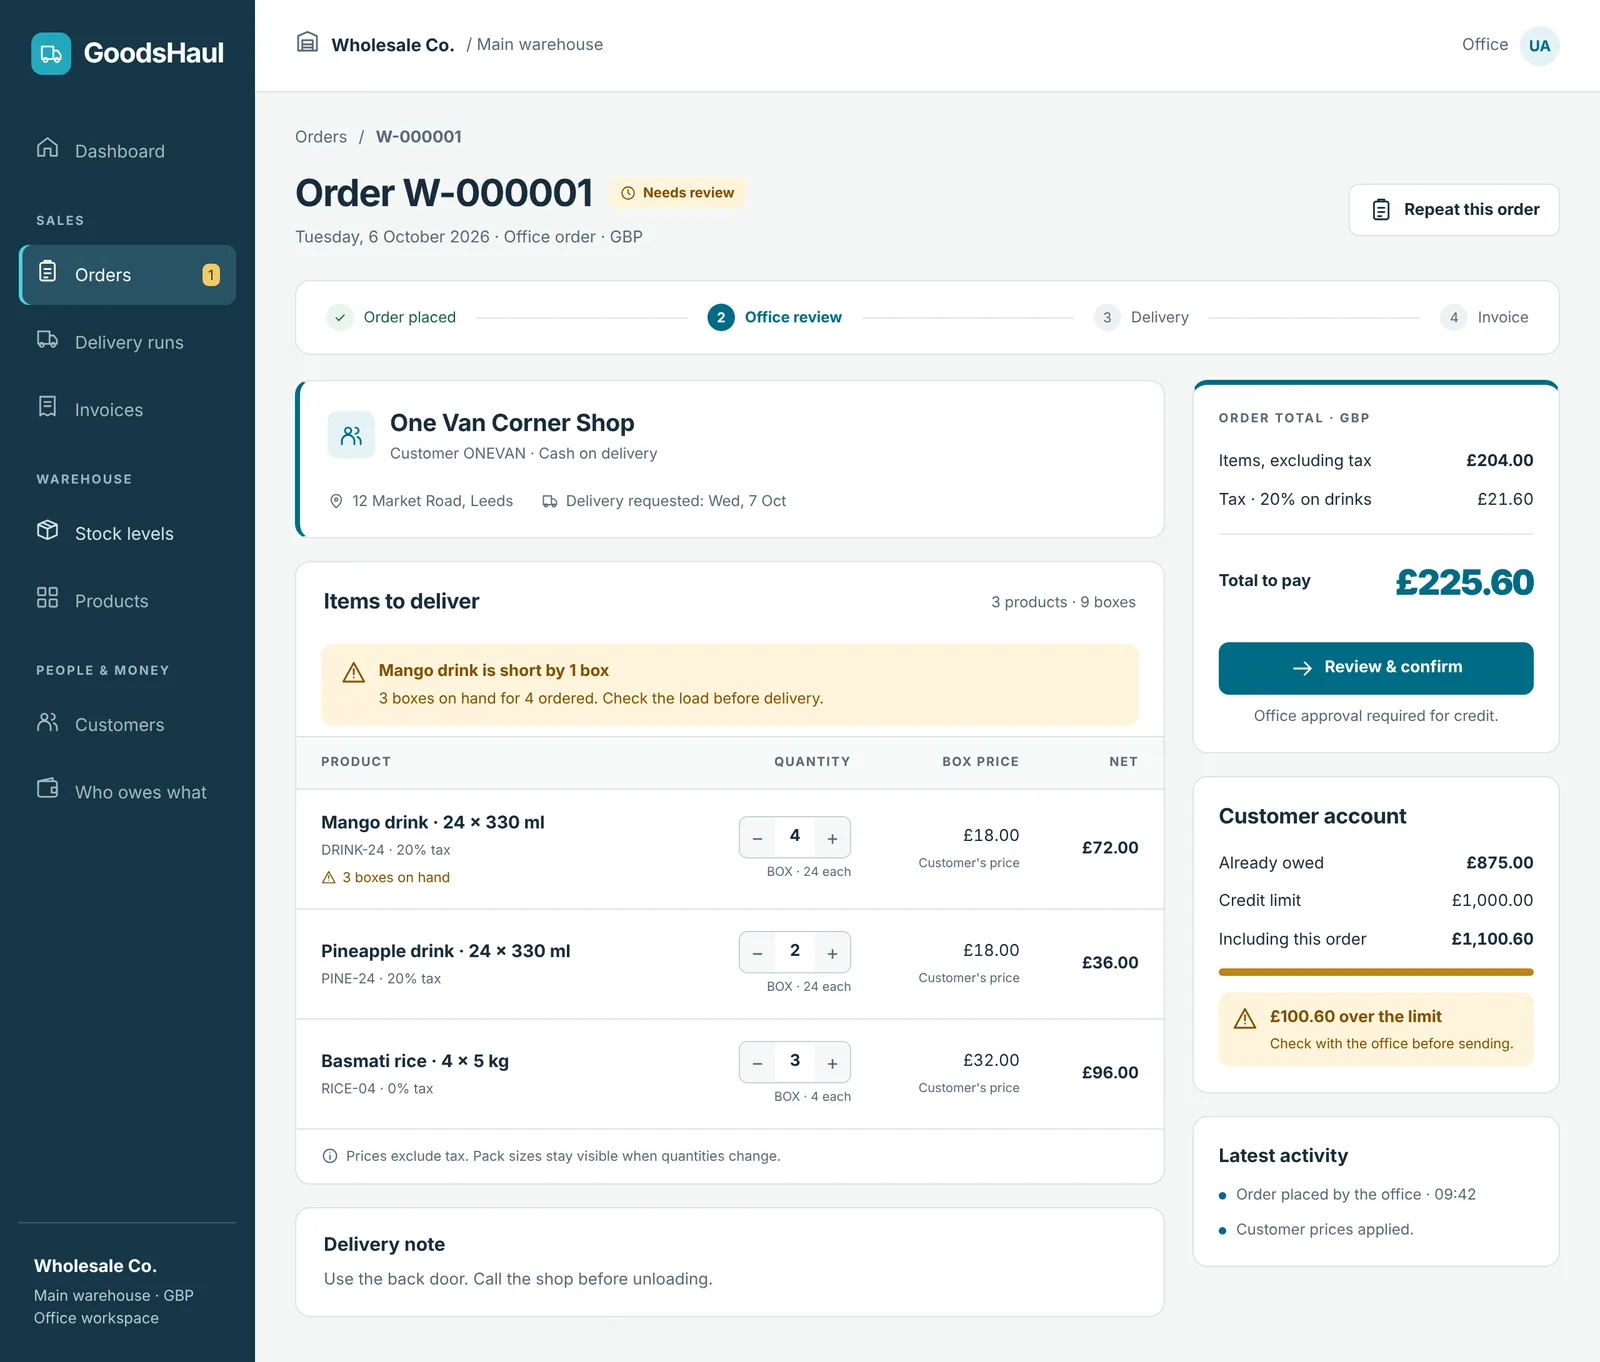Open the Invoices section
This screenshot has height=1362, width=1600.
[x=127, y=409]
